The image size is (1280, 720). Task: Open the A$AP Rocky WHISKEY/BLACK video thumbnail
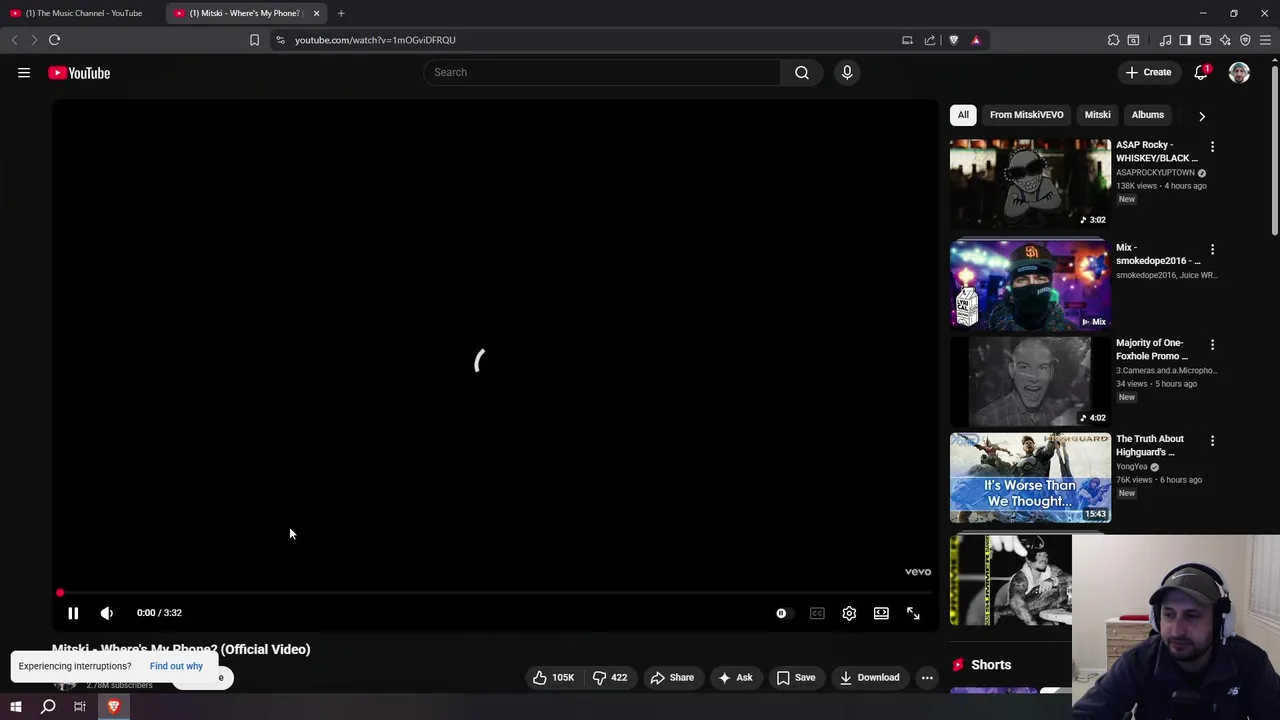pyautogui.click(x=1030, y=183)
